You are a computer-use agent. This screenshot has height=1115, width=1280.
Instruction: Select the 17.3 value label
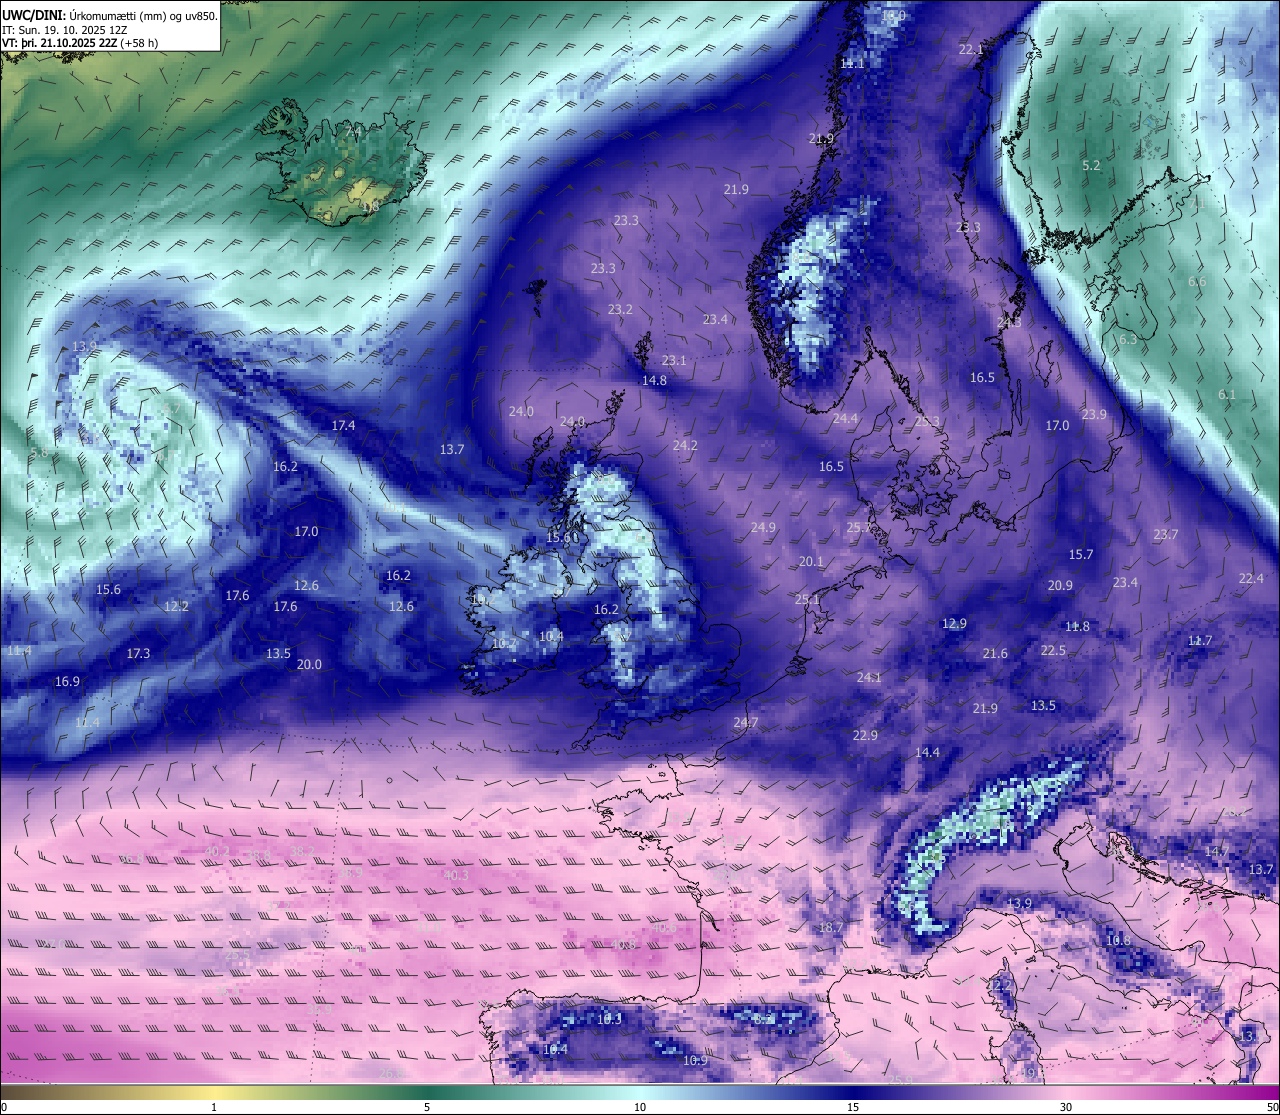tap(138, 653)
